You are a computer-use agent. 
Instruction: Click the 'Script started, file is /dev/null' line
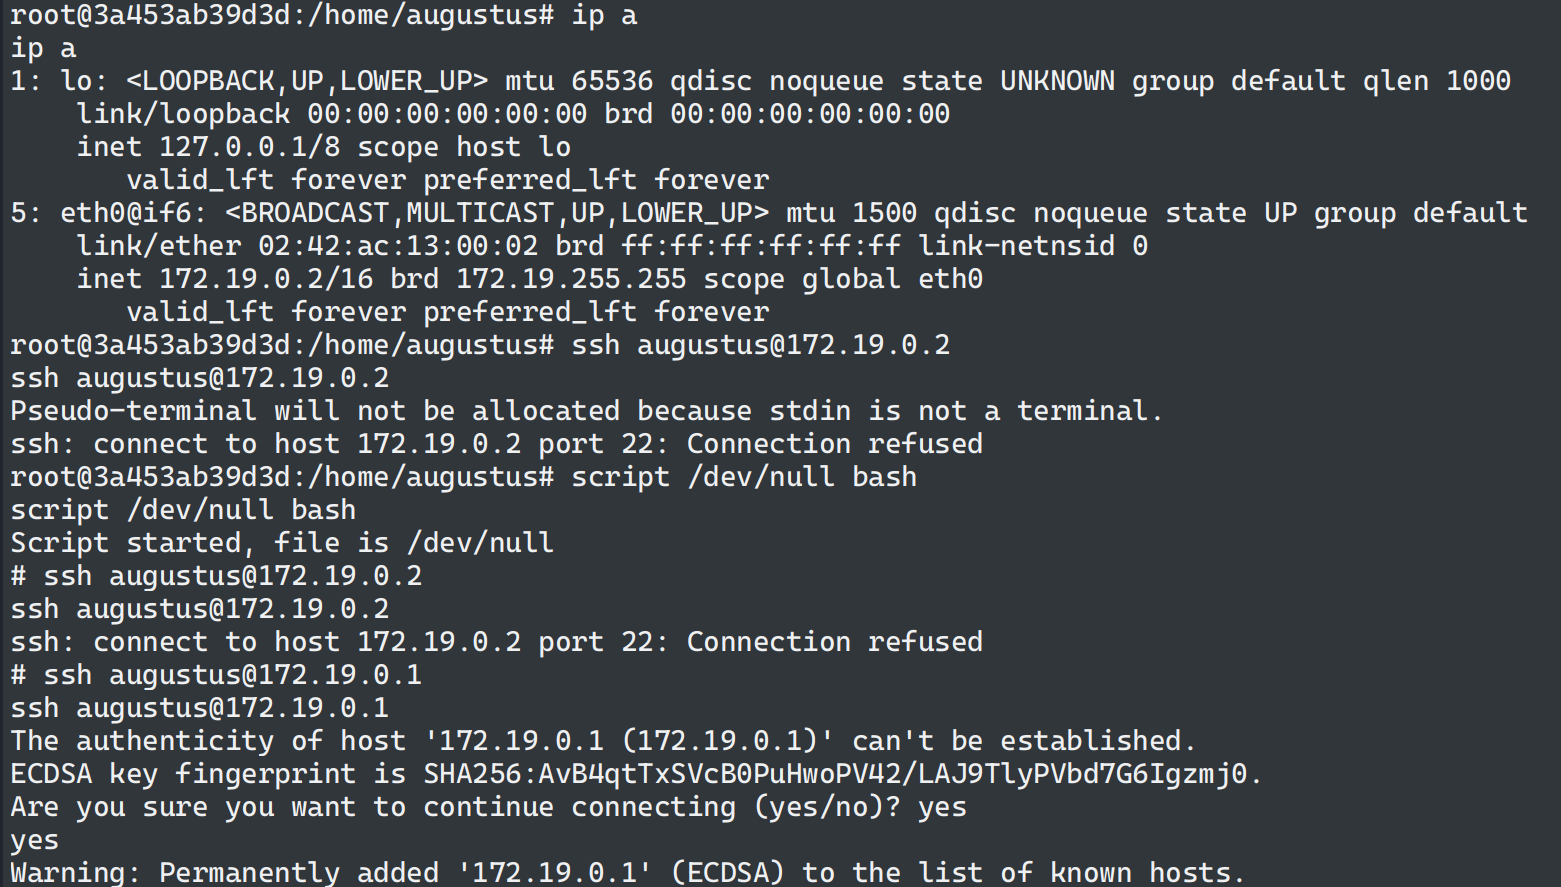[x=282, y=543]
